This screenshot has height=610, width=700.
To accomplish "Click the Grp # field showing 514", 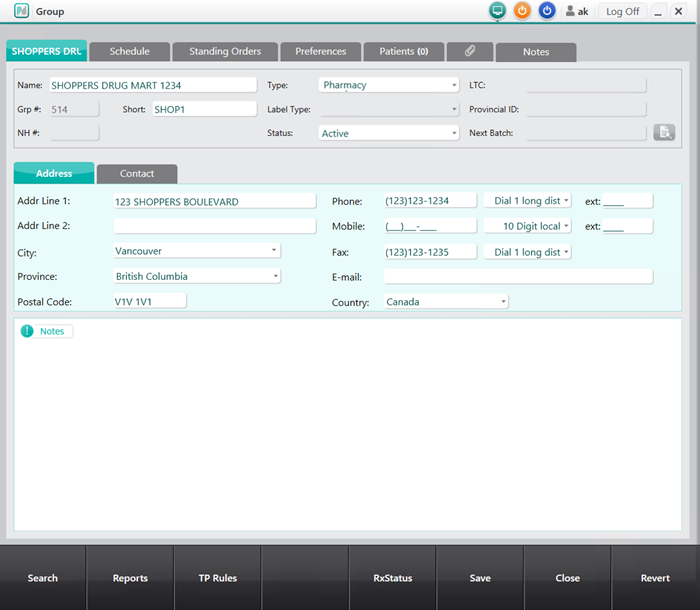I will [x=74, y=109].
